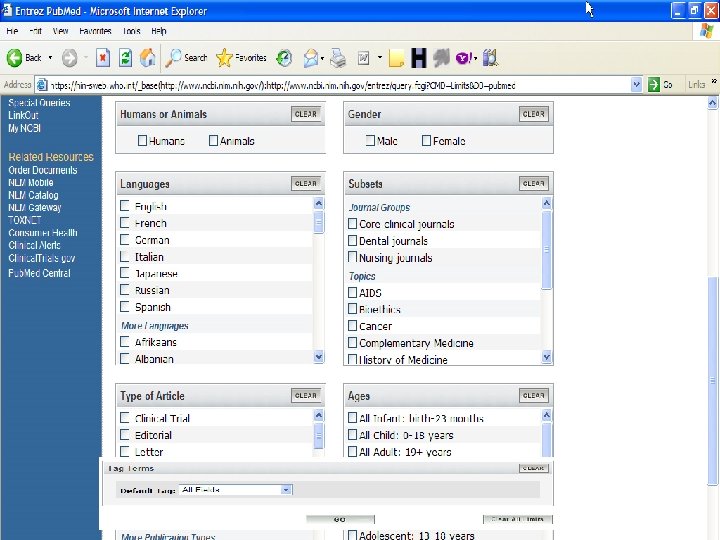Click the black H toolbar icon

point(419,58)
